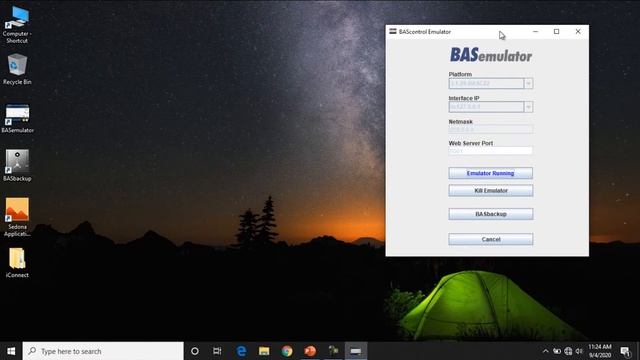Click the BAScontrol Emulator title bar icon
This screenshot has width=640, height=360.
click(393, 31)
